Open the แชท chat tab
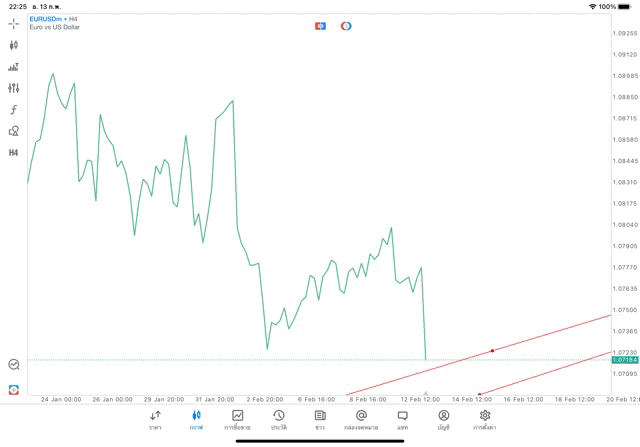 pos(402,420)
